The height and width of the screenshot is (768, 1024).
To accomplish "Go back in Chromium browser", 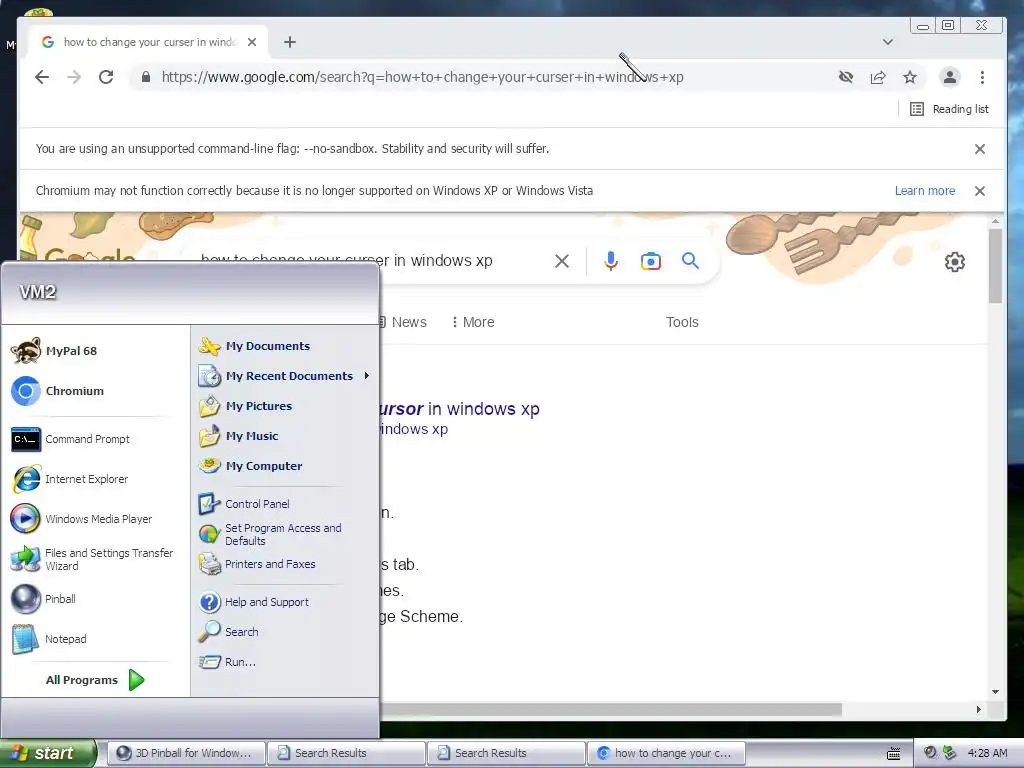I will [x=42, y=77].
